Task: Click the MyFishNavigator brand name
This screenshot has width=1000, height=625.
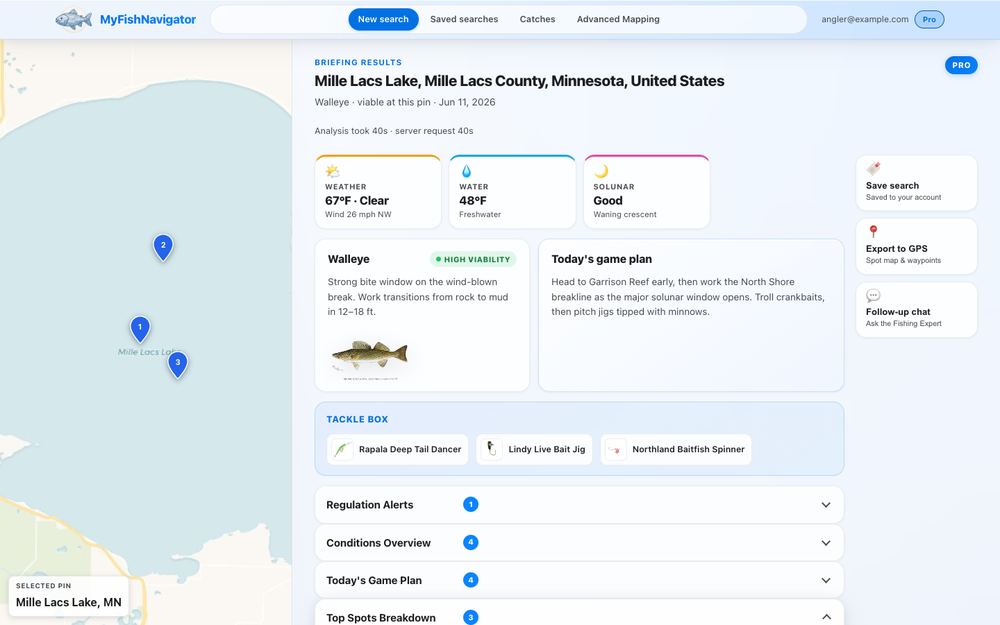Action: pyautogui.click(x=148, y=19)
